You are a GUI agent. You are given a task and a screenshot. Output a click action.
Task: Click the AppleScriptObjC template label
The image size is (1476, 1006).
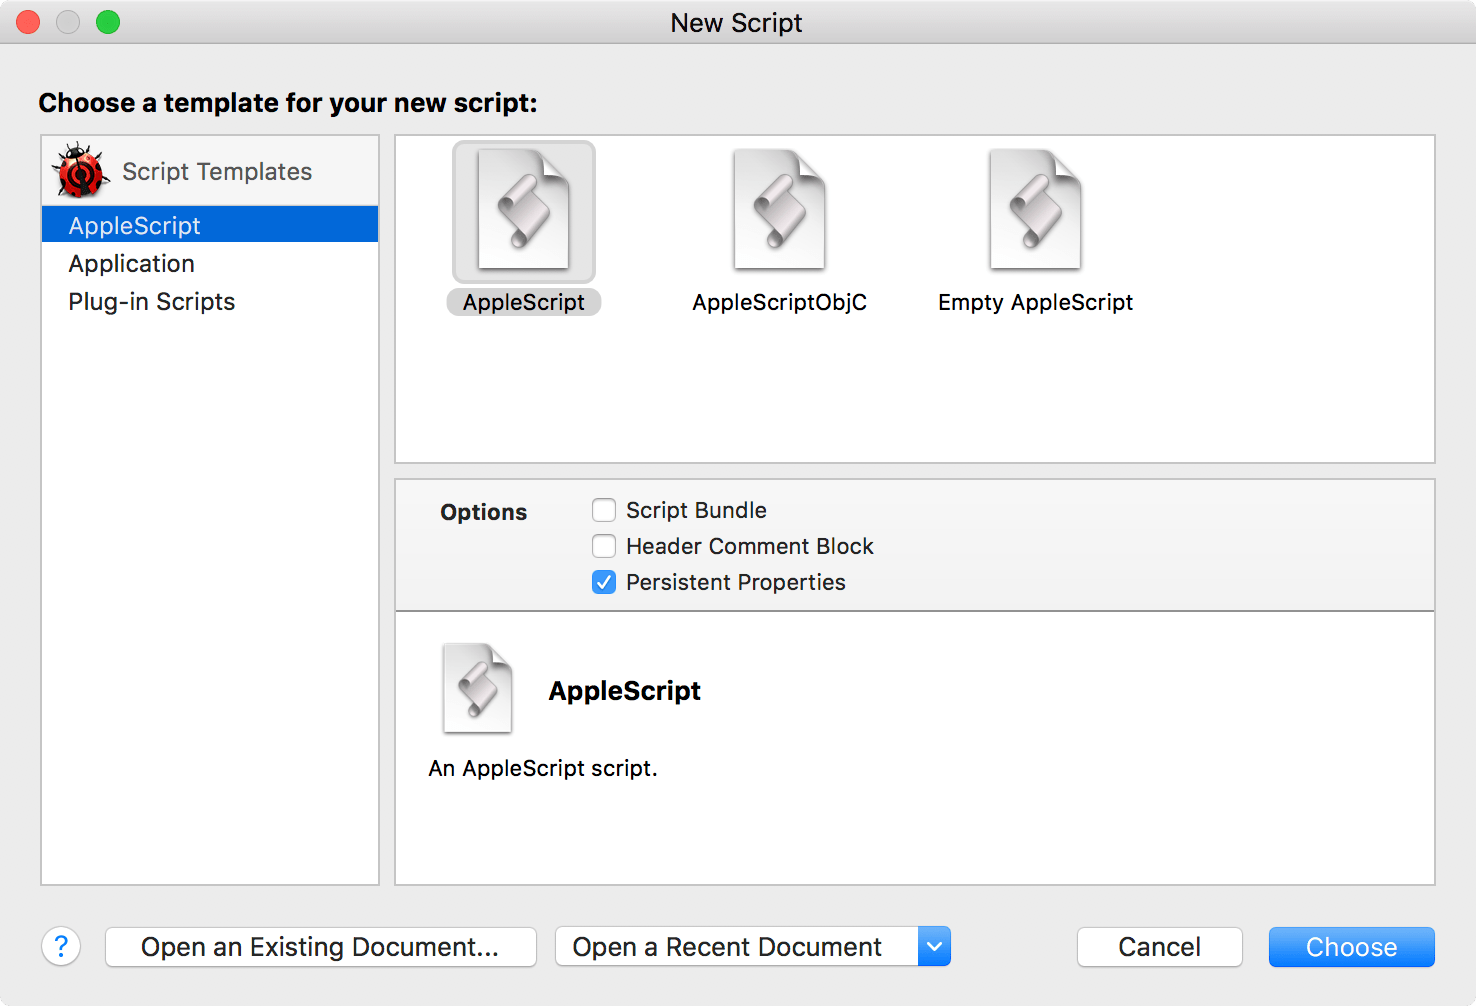tap(780, 302)
